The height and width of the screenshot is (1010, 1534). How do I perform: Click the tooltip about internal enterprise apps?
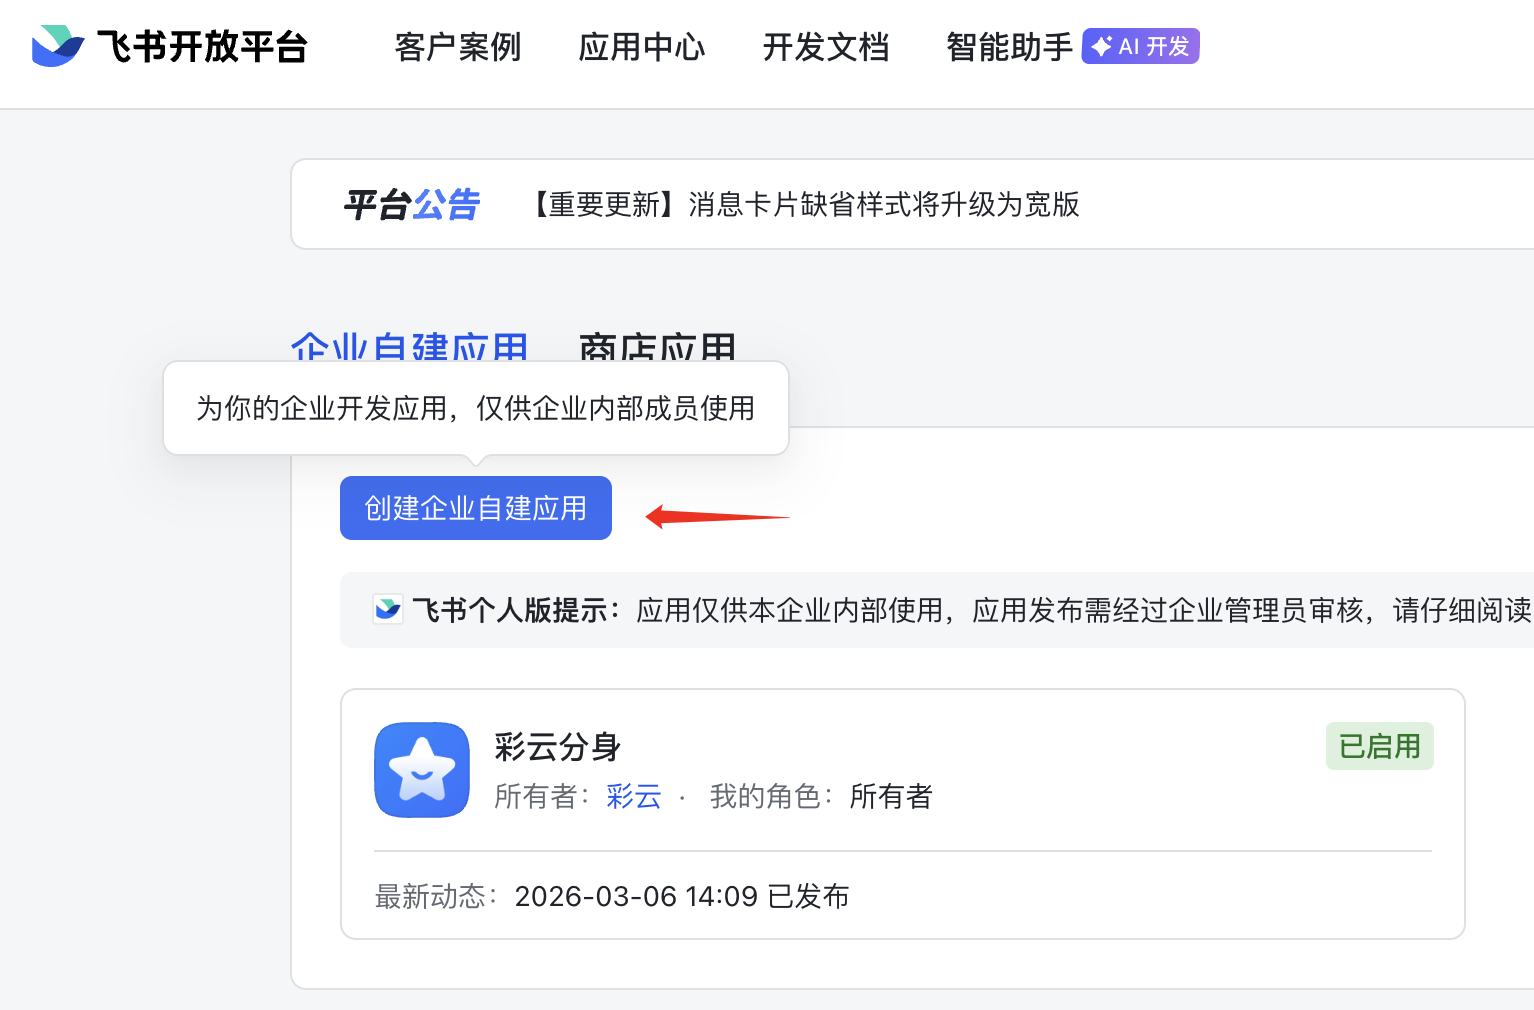point(476,408)
